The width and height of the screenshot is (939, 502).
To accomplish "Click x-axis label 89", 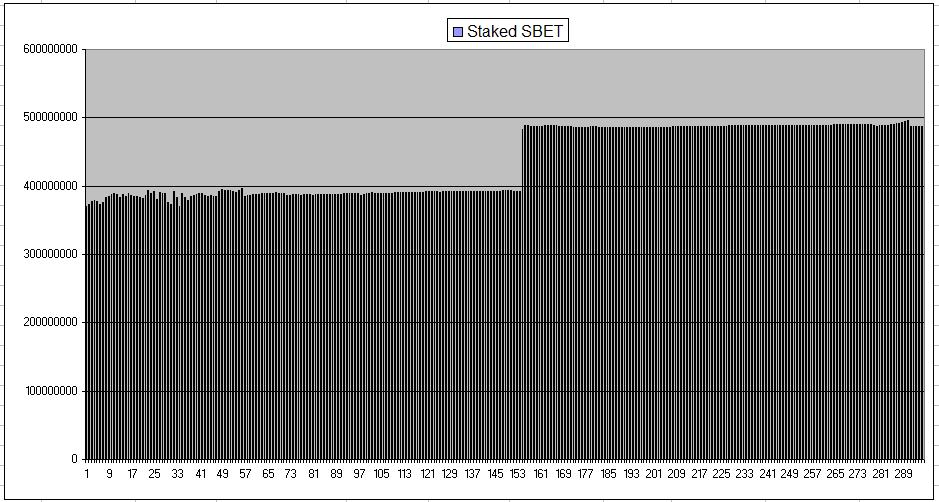I will tap(336, 474).
